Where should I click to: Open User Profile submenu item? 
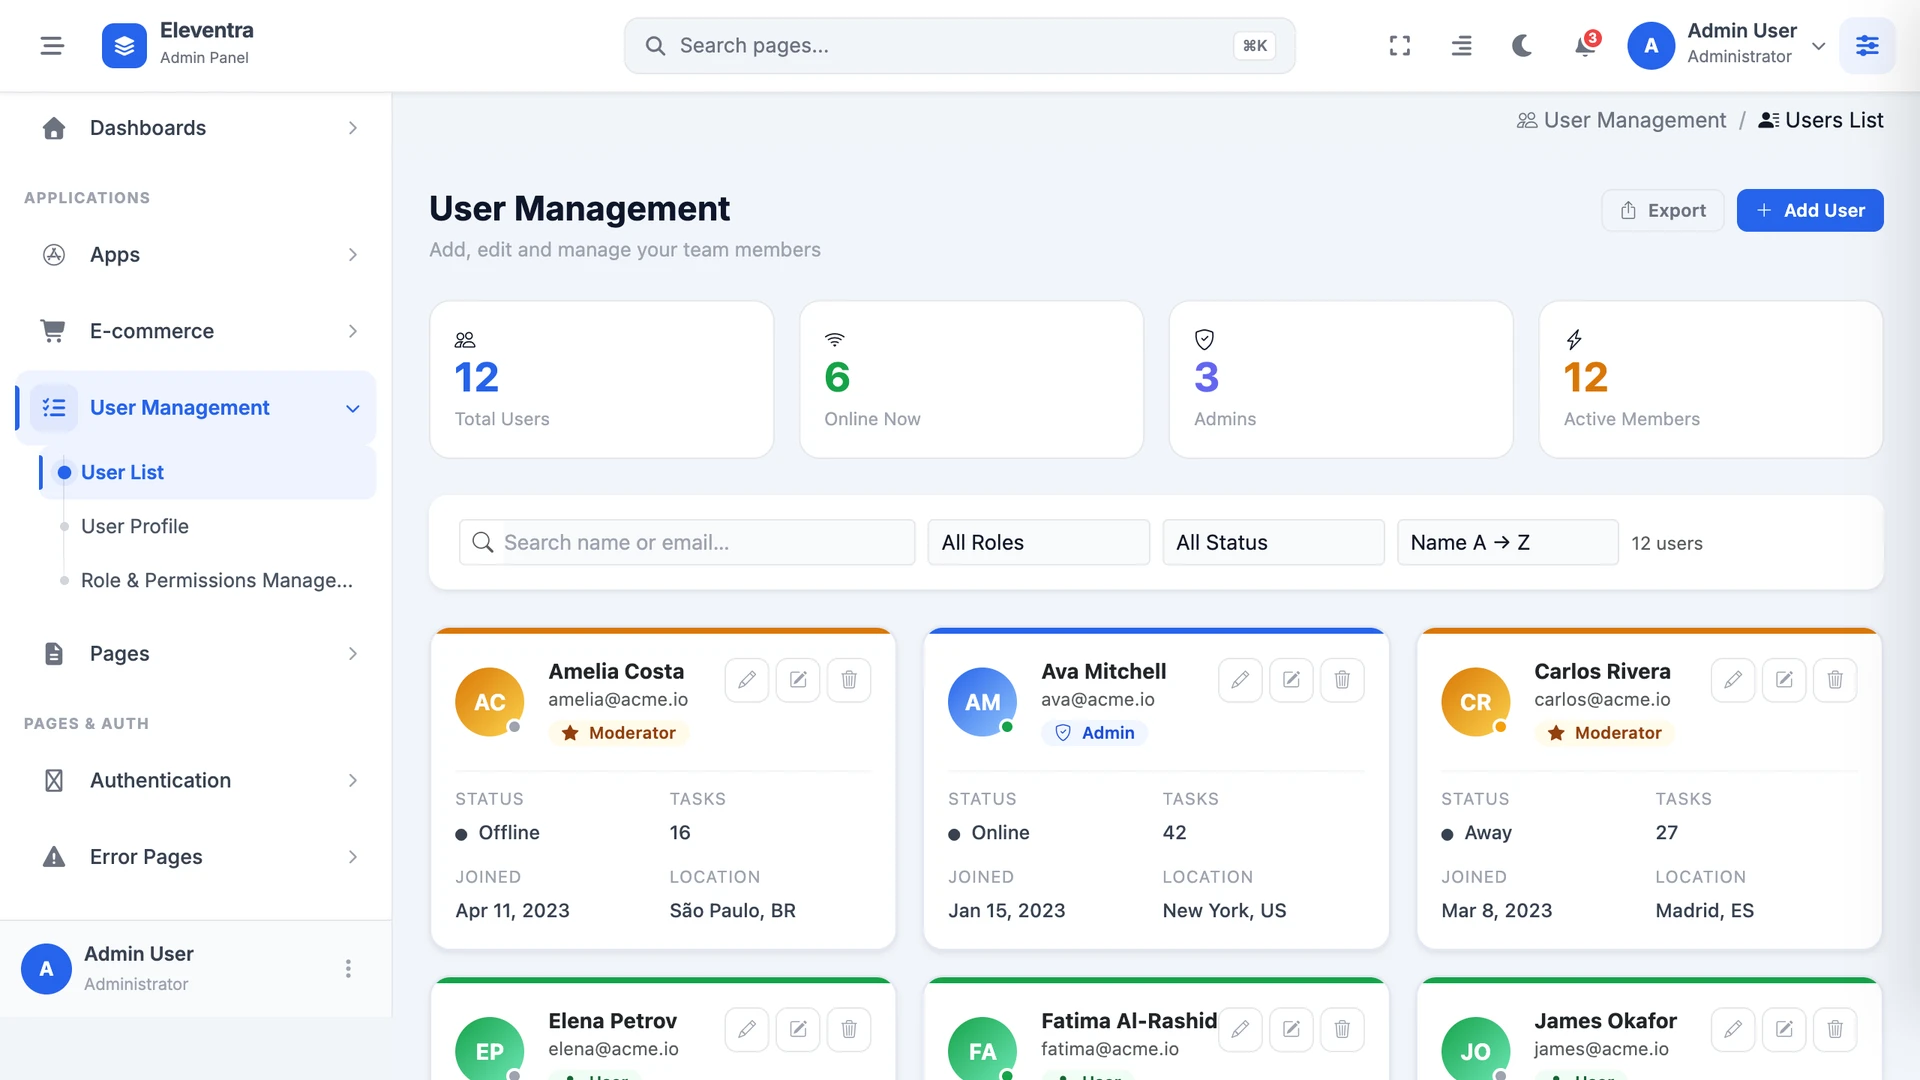208,526
